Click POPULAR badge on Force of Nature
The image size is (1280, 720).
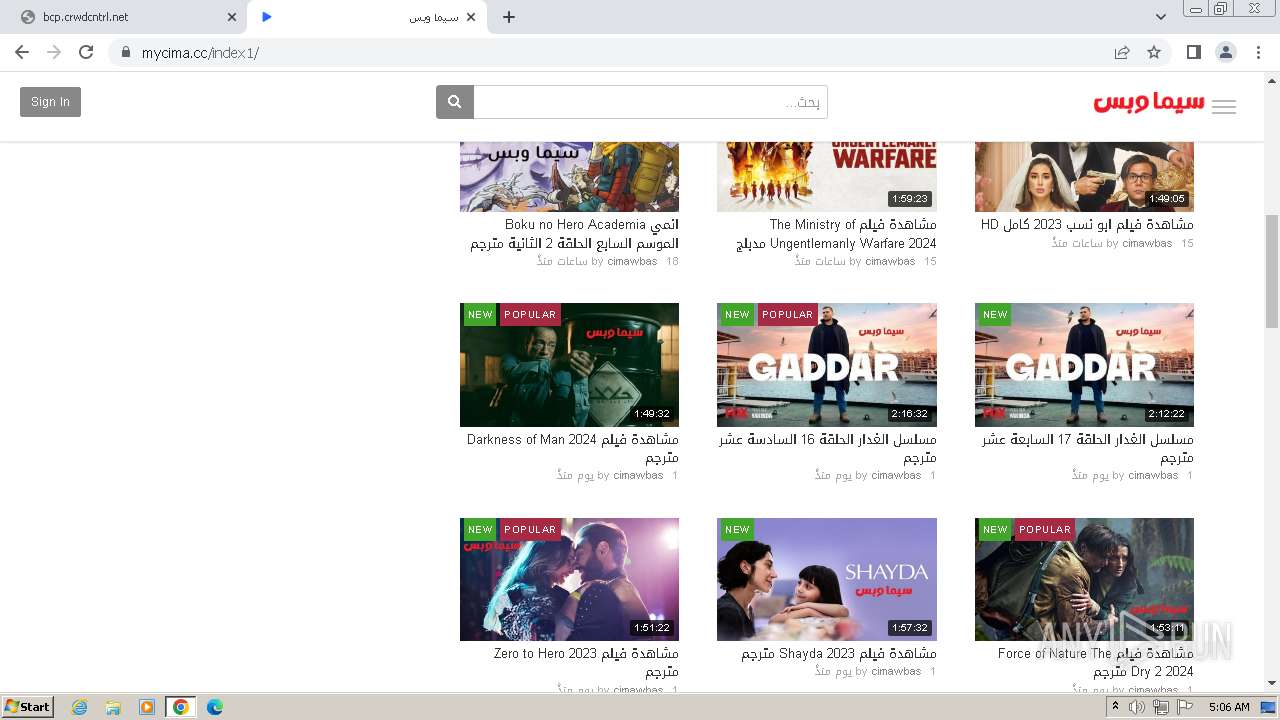pos(1045,529)
